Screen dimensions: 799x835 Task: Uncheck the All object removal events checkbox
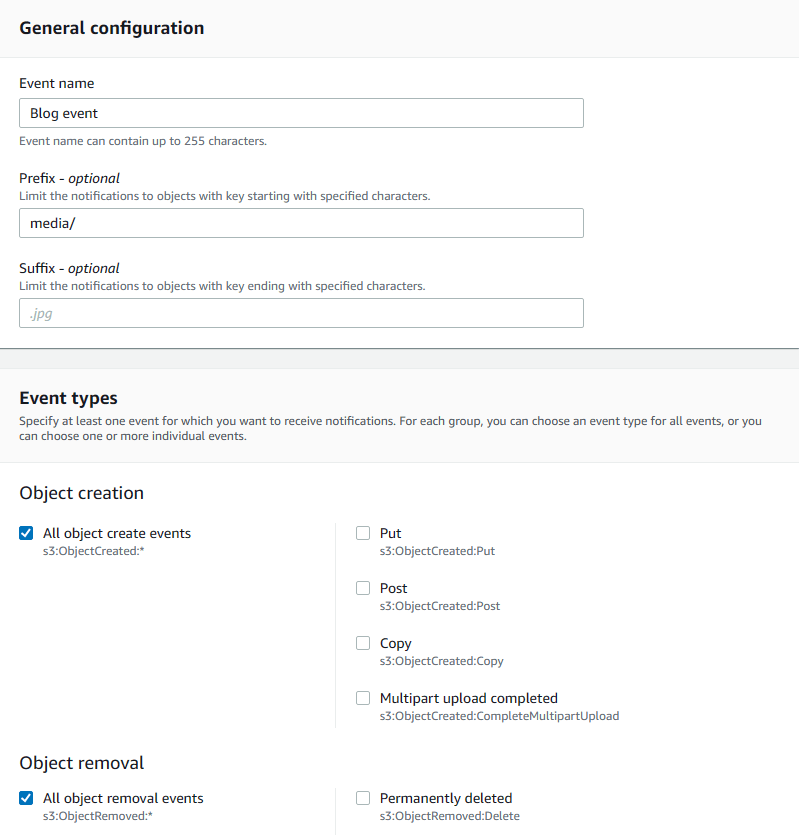coord(26,798)
